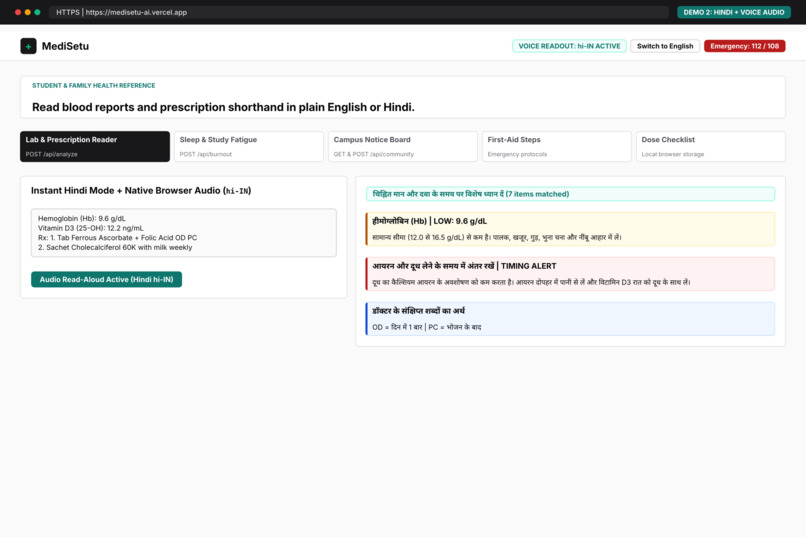
Task: Click 'Sachet Cholecalciferol 60K with milk weekly' line
Action: (x=115, y=247)
